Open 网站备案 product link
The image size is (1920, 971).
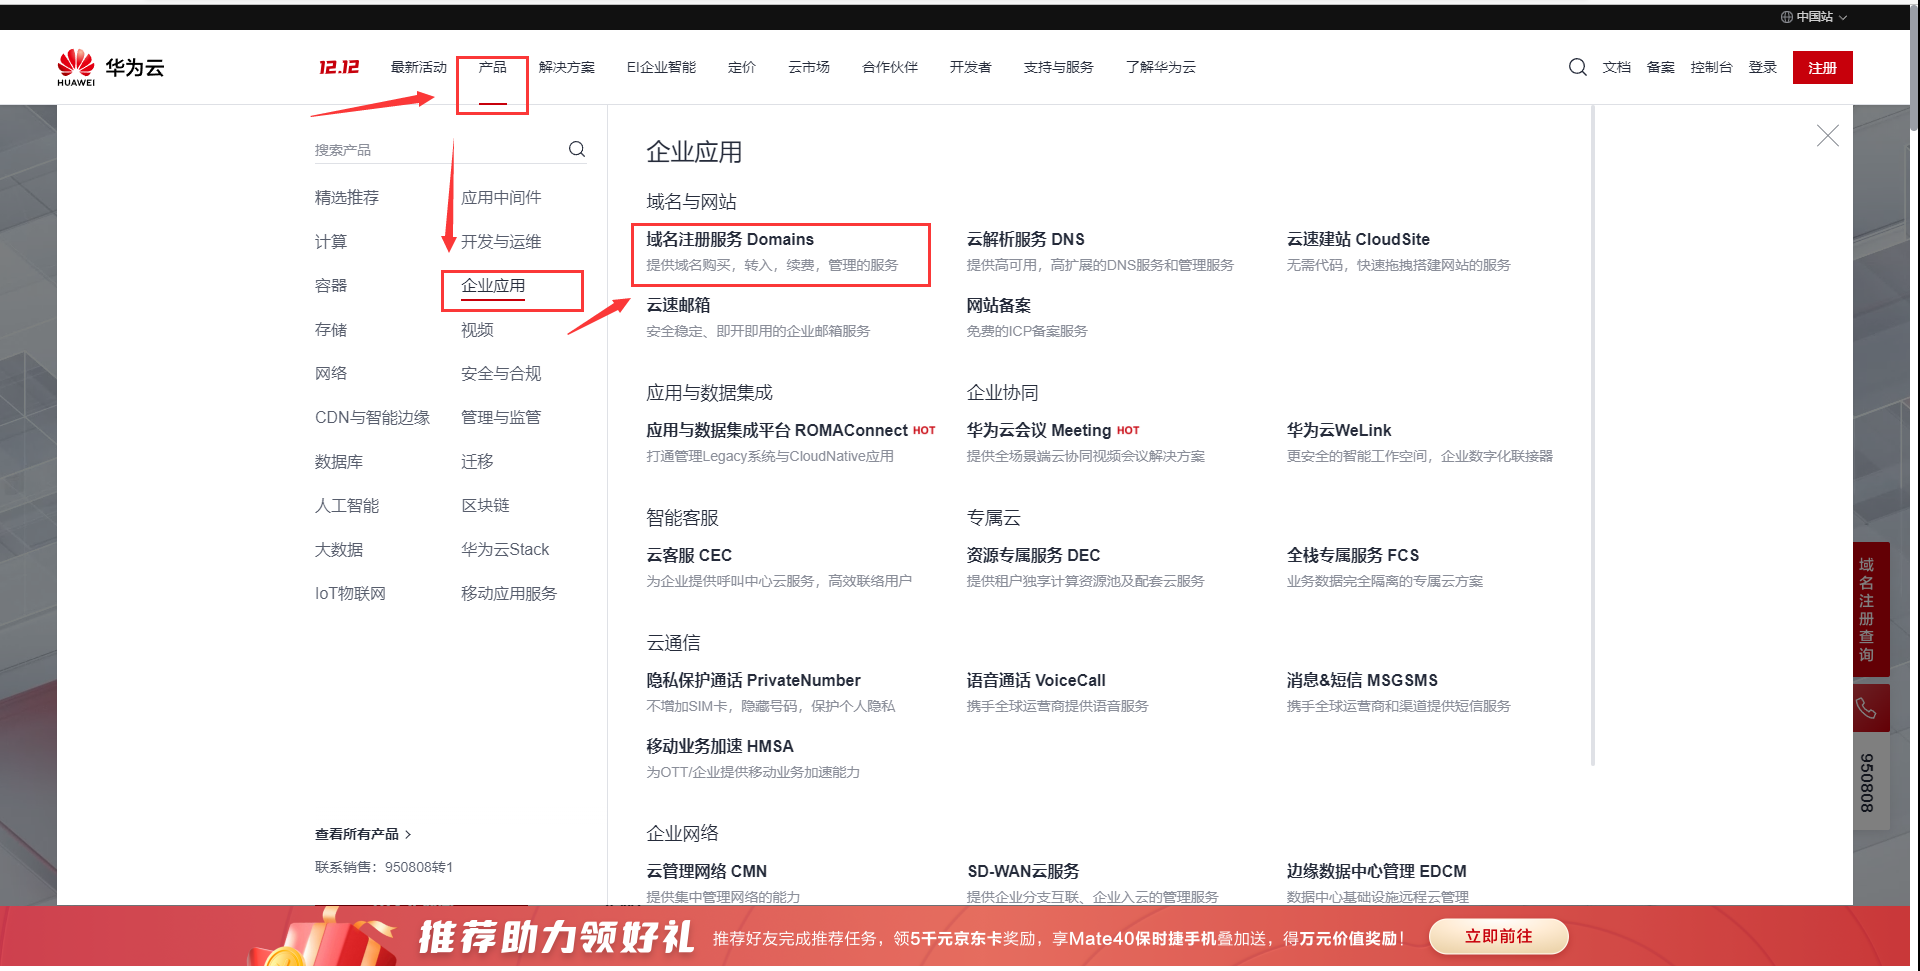(998, 306)
